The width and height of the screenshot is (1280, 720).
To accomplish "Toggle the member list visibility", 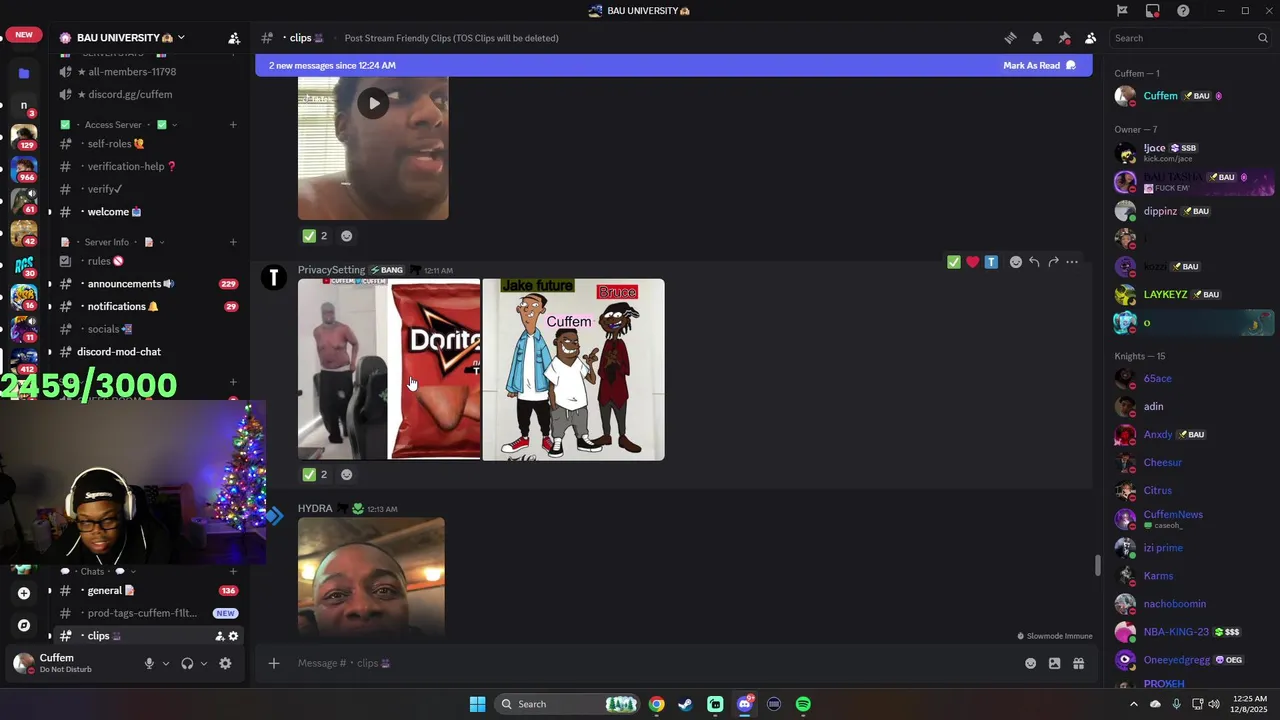I will [1090, 38].
